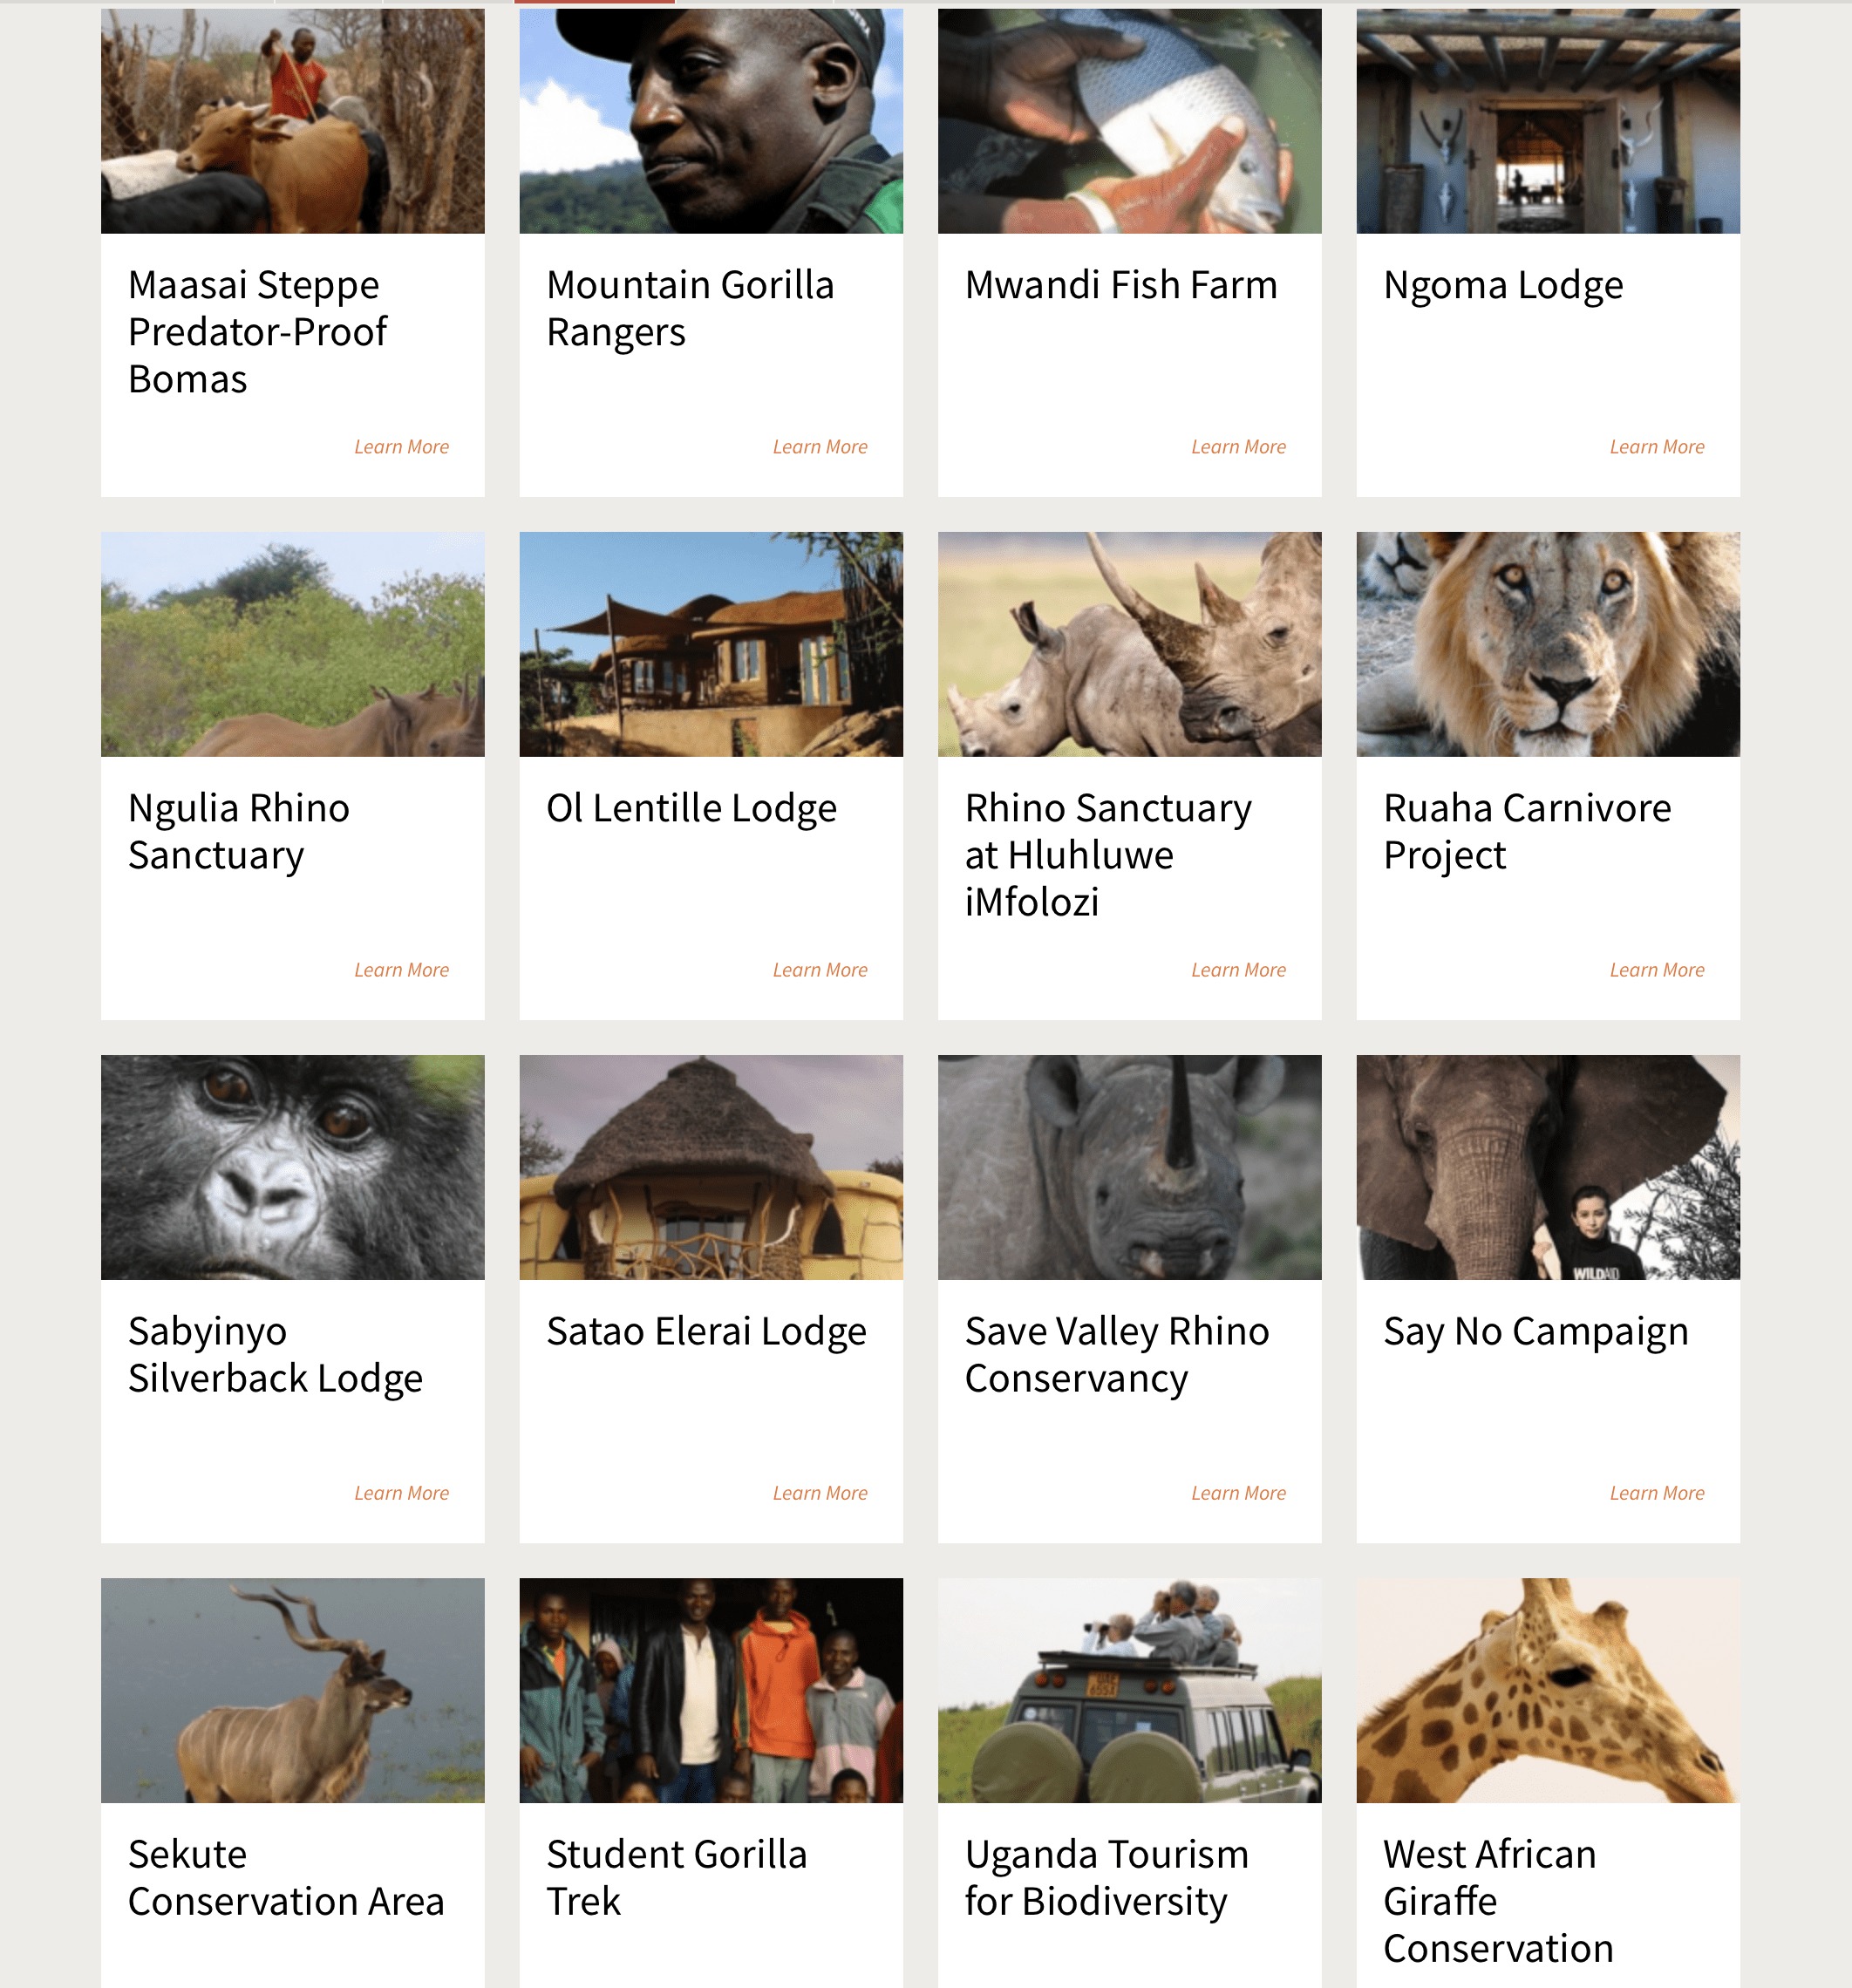Open the Sabyinyo Silverback Lodge gorilla image
The width and height of the screenshot is (1852, 1988).
[x=292, y=1167]
